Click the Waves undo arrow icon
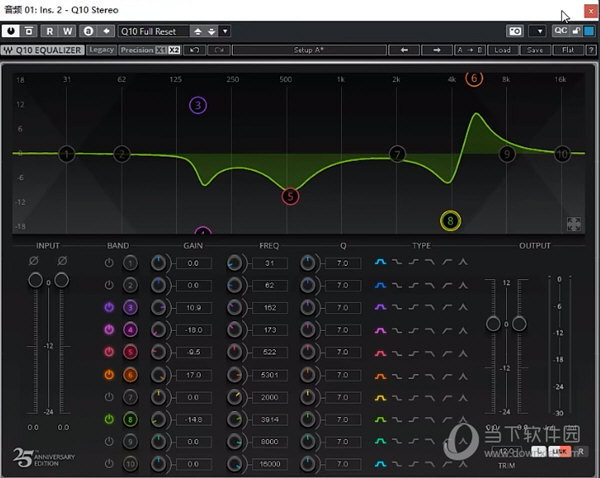Viewport: 600px width, 478px height. click(194, 50)
